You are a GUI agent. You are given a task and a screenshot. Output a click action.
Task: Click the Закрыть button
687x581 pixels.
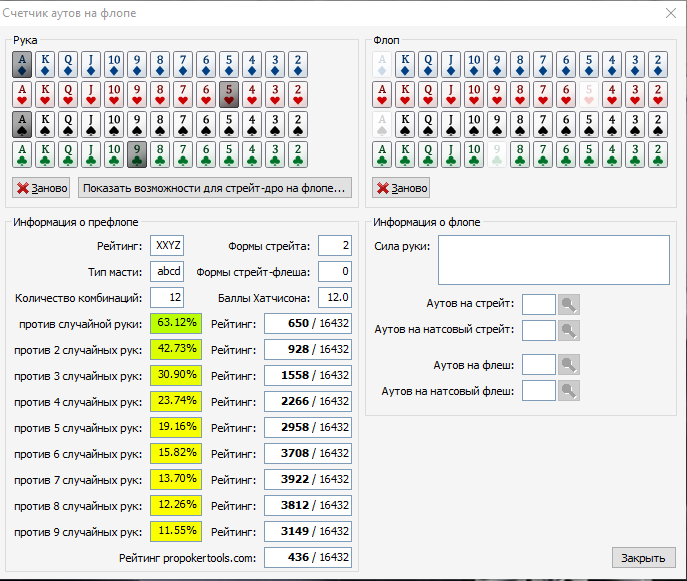coord(644,558)
